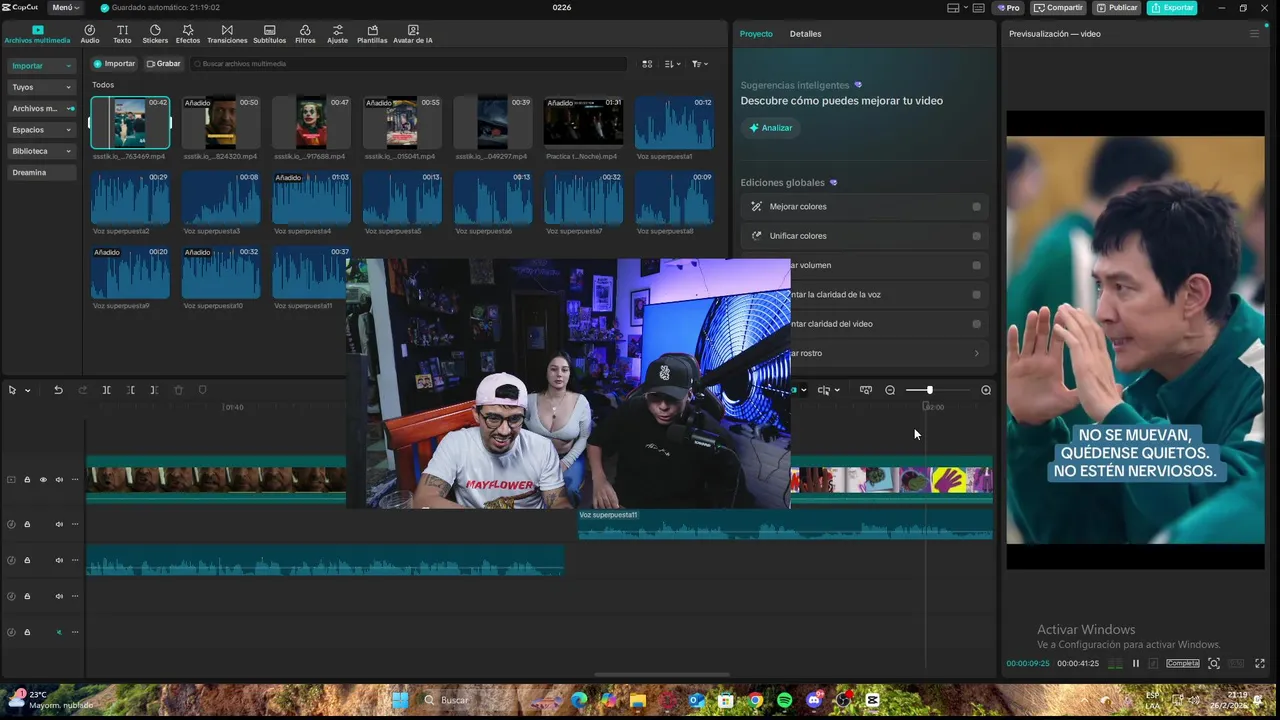The width and height of the screenshot is (1280, 720).
Task: Expand the Tuyos sidebar section
Action: coord(68,87)
